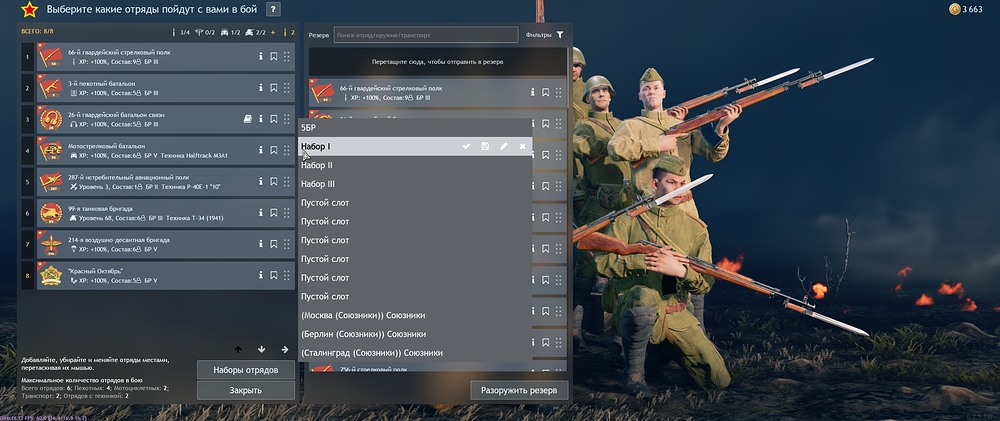The image size is (1000, 421).
Task: Open info for 214-я воздушно-десантная бригада
Action: [x=261, y=244]
